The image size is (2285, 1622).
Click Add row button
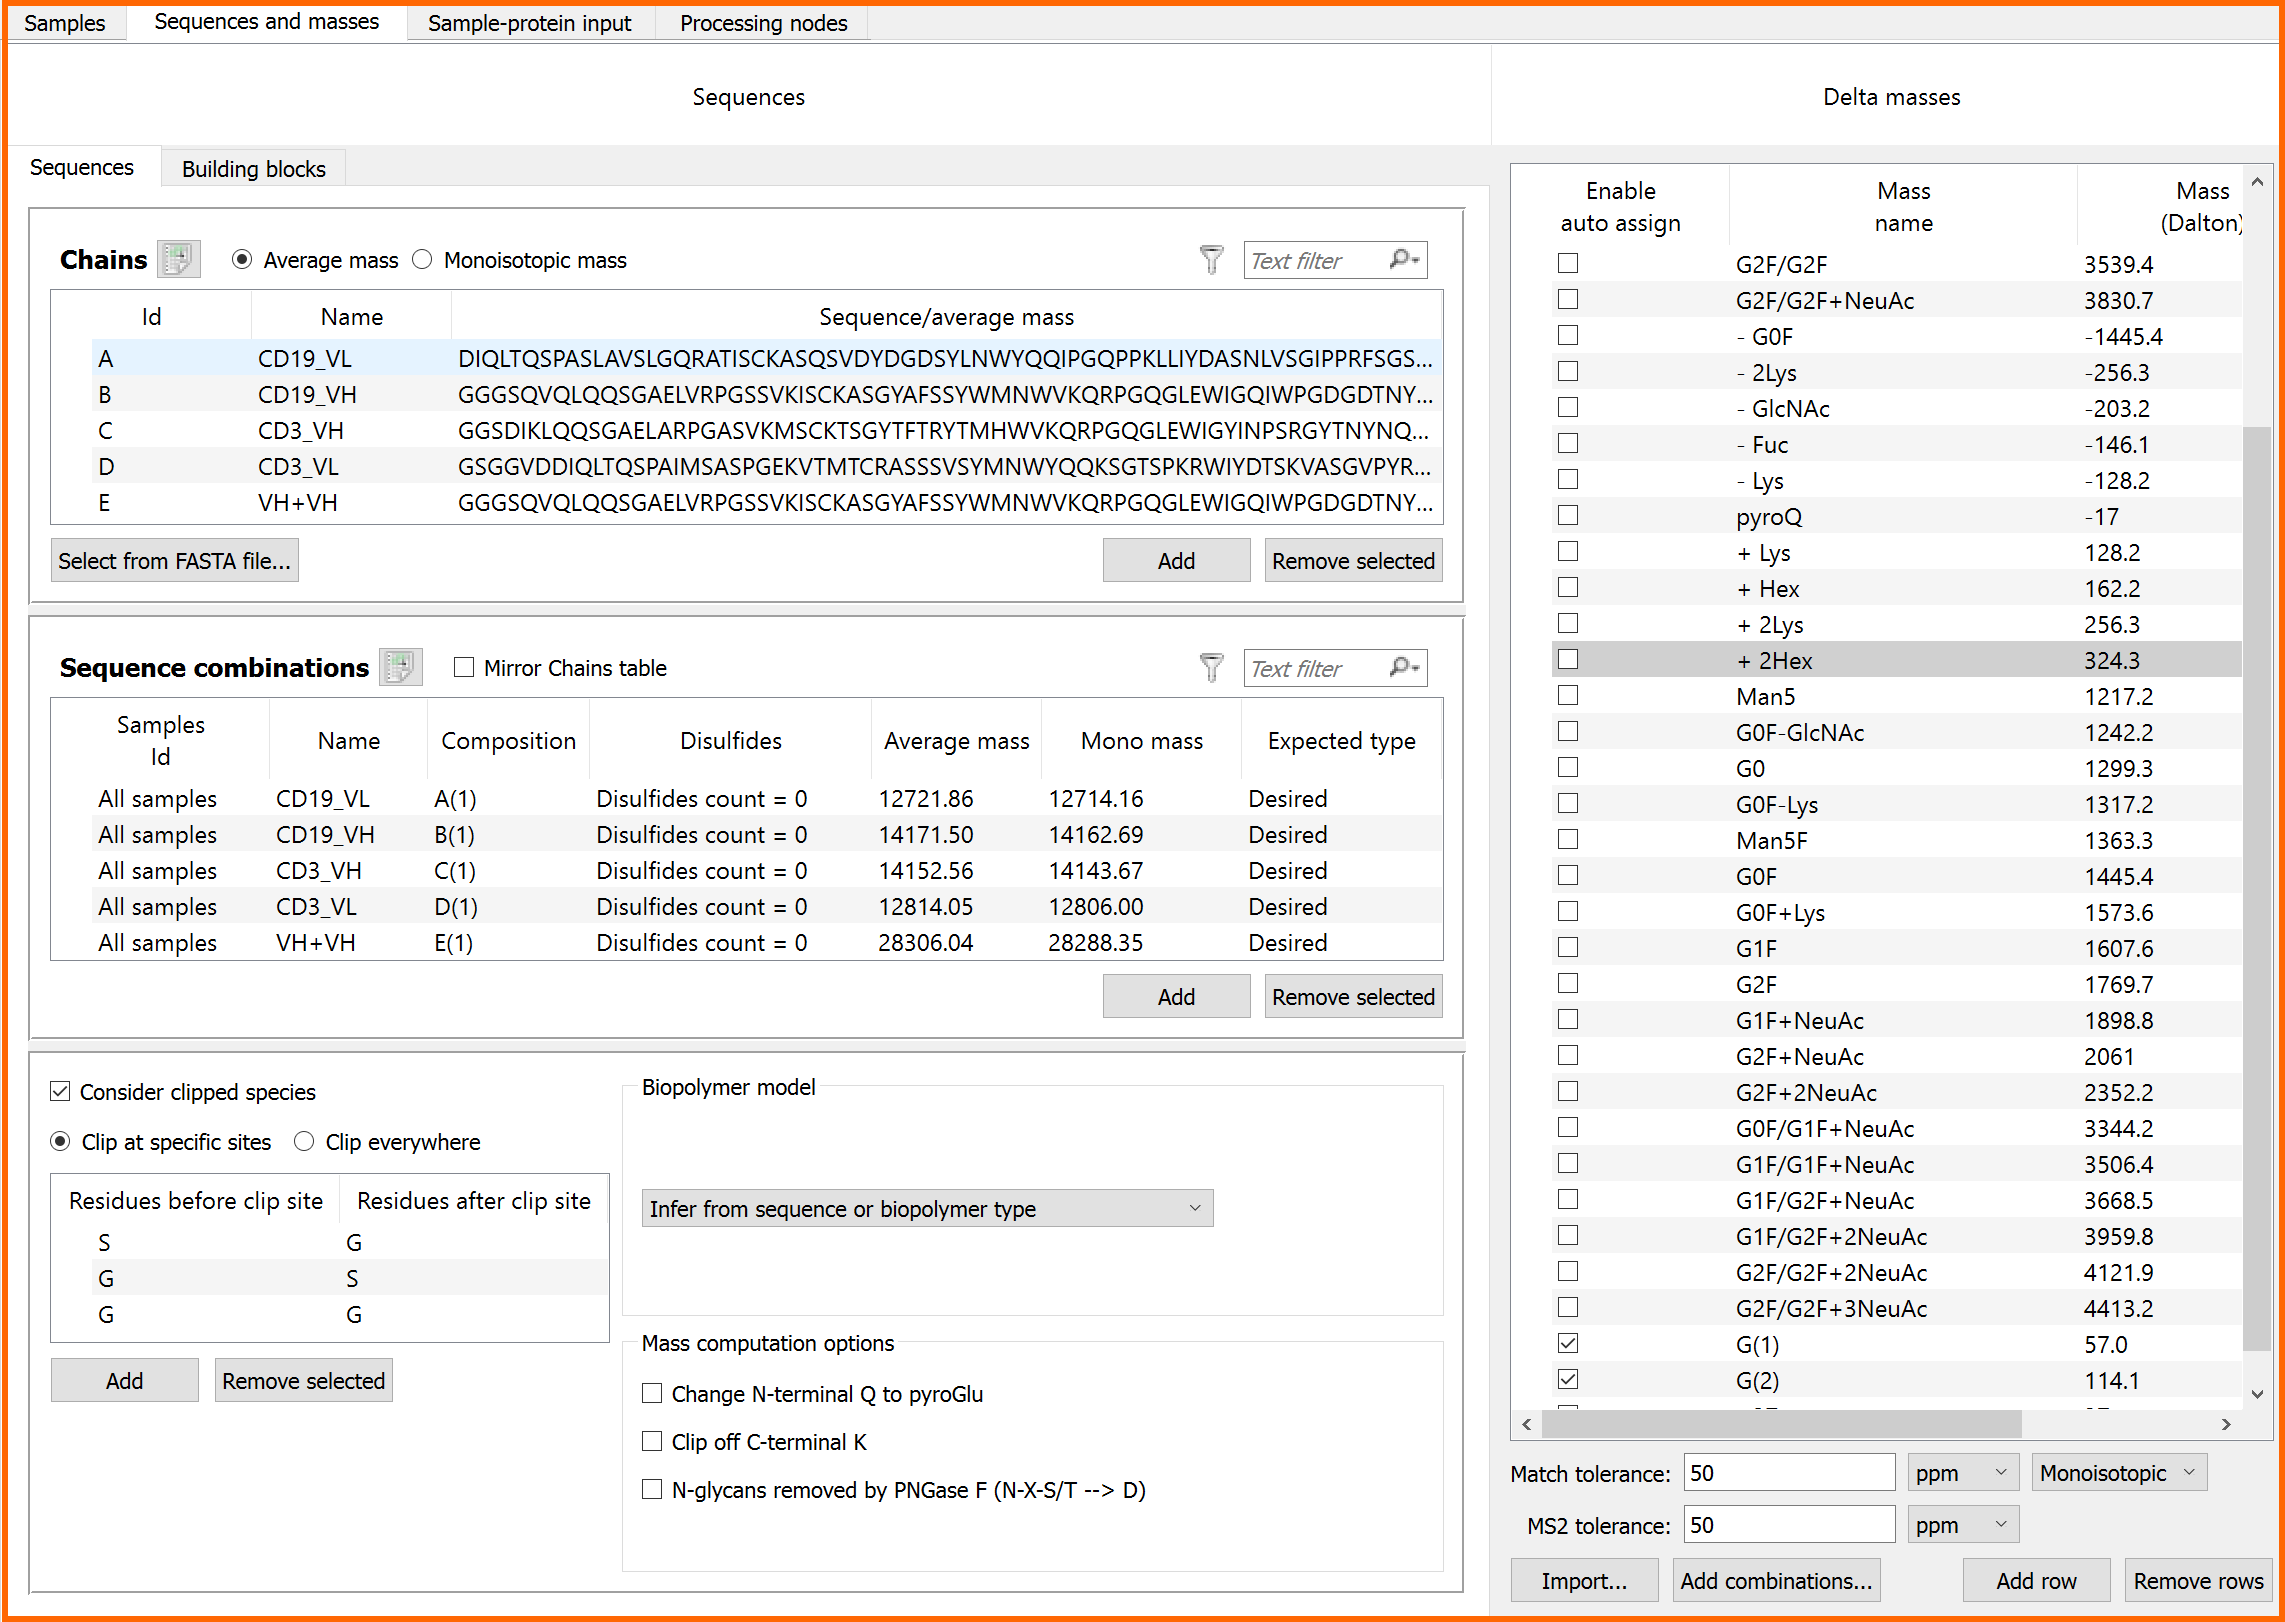tap(2036, 1580)
